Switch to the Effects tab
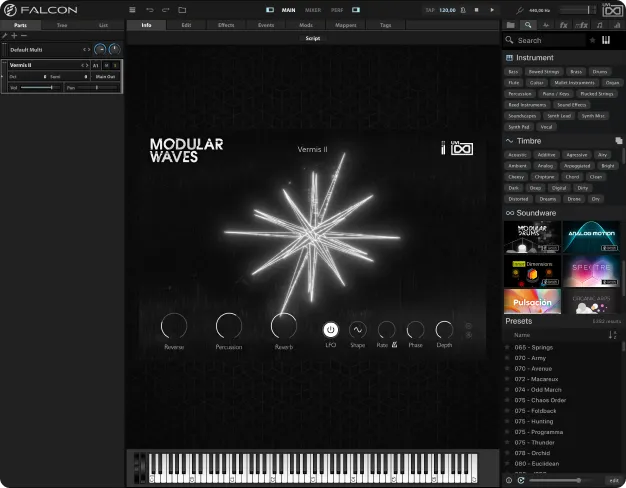Screen dimensions: 626x488 [226, 24]
